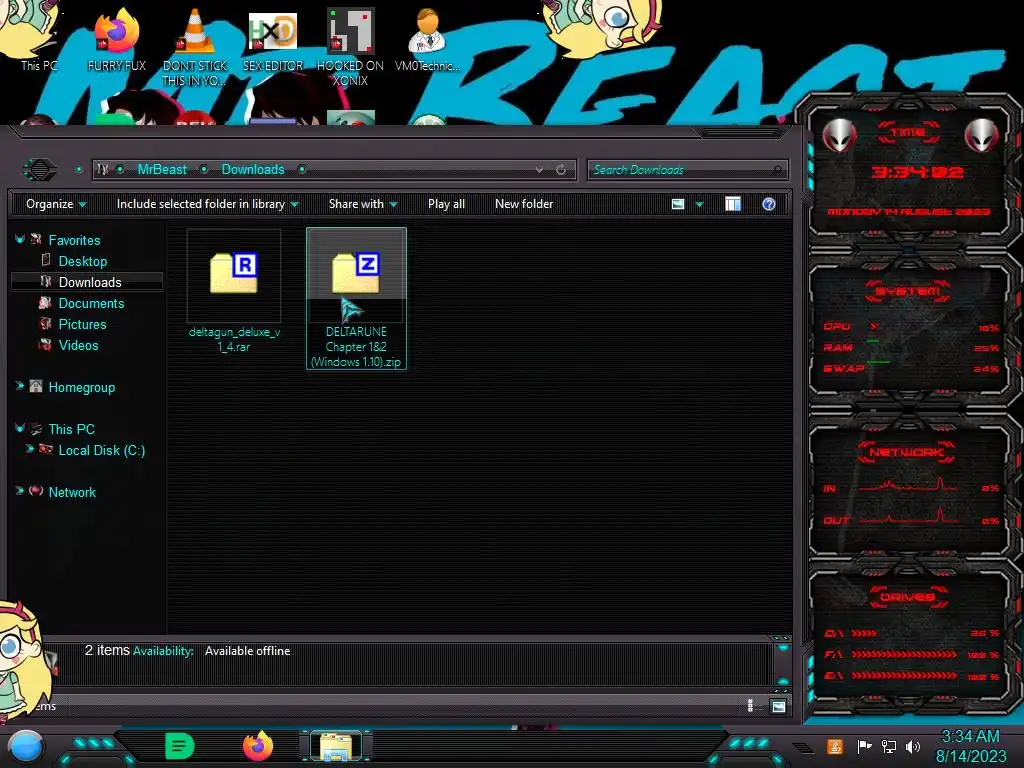1024x768 pixels.
Task: Click the MrBeast breadcrumb in address bar
Action: click(x=162, y=170)
